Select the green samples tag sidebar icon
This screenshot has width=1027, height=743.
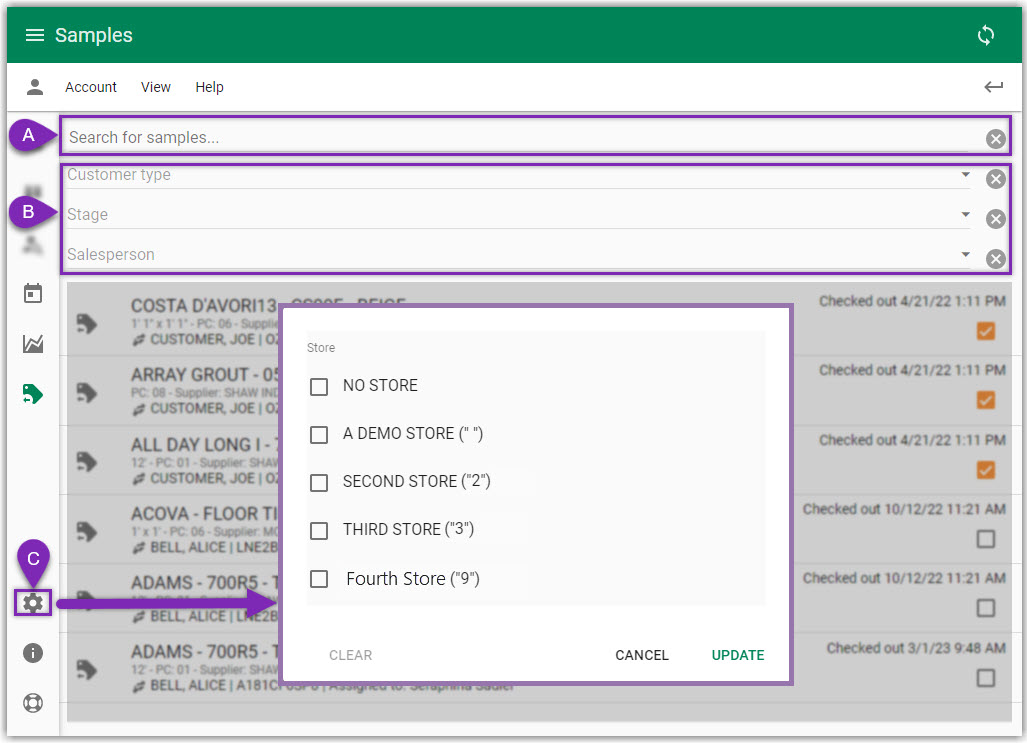pos(33,395)
